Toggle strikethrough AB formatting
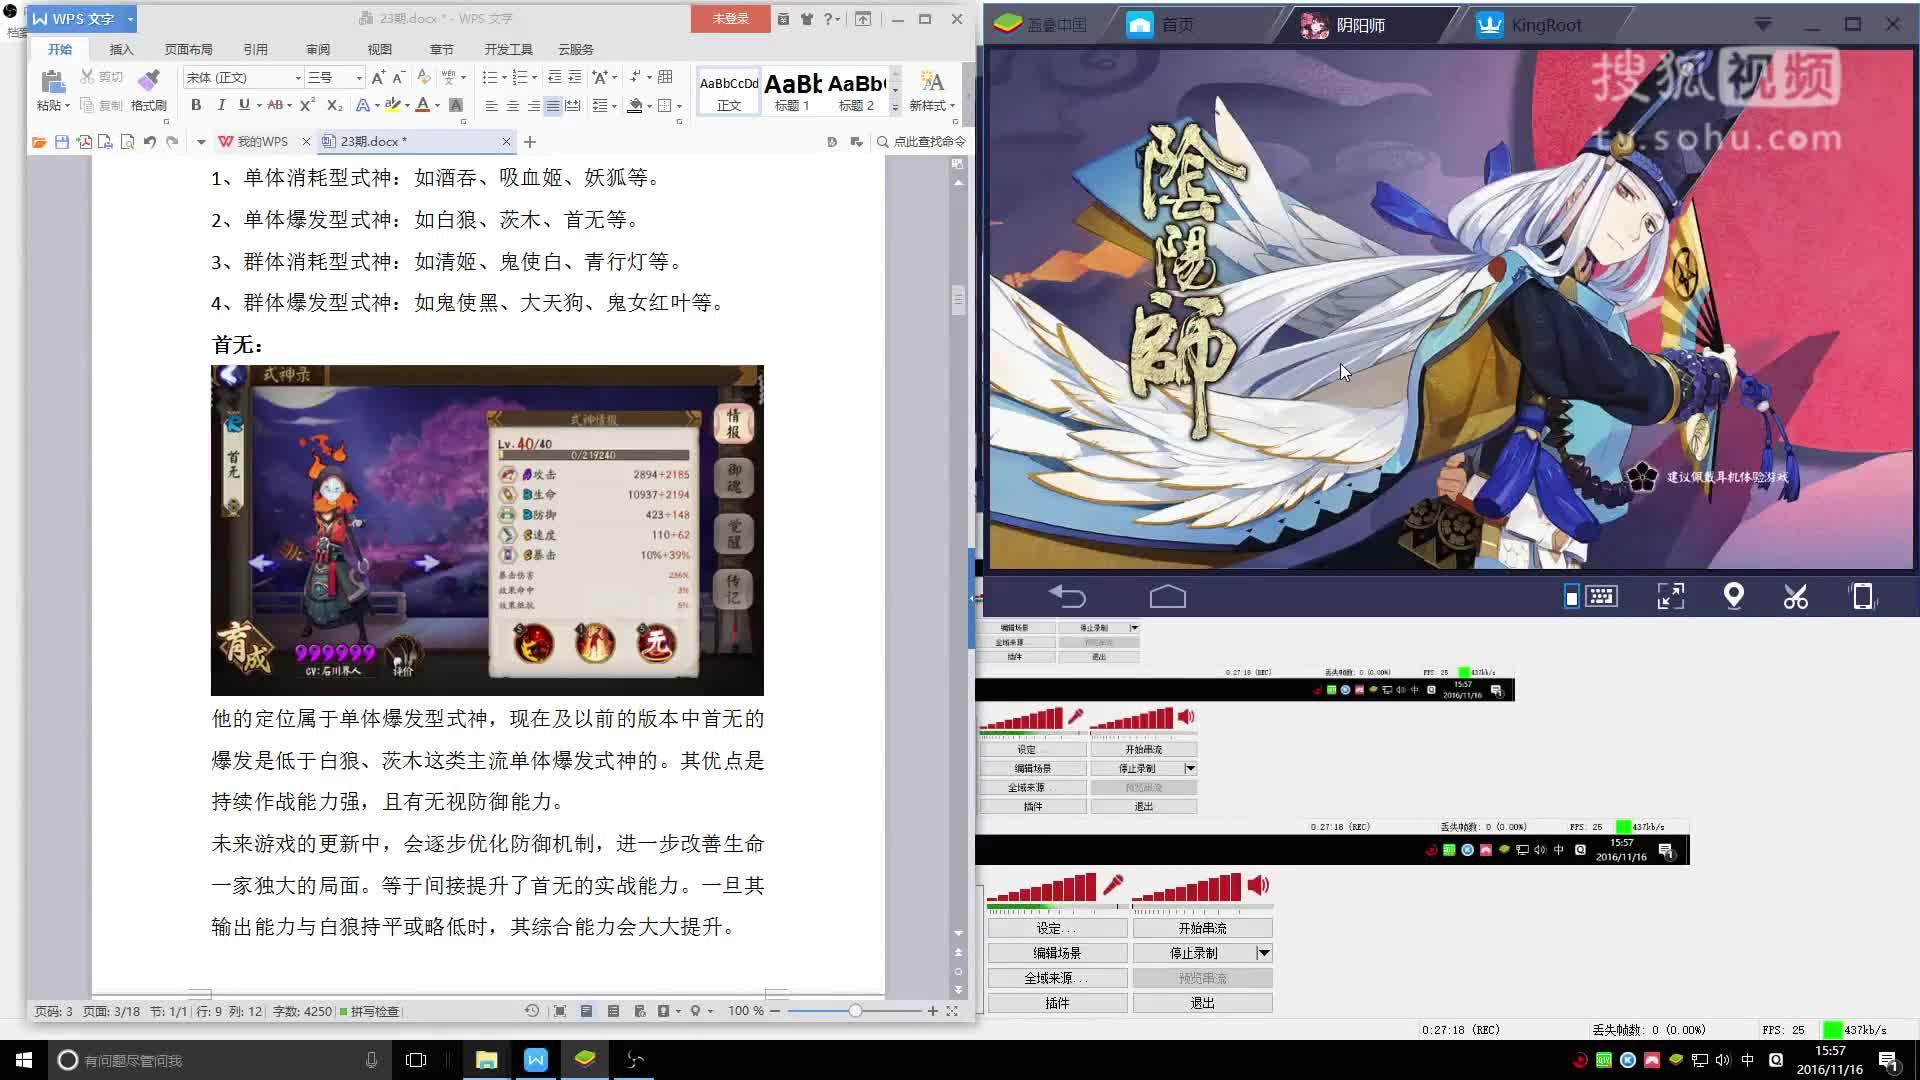This screenshot has width=1920, height=1080. 275,105
